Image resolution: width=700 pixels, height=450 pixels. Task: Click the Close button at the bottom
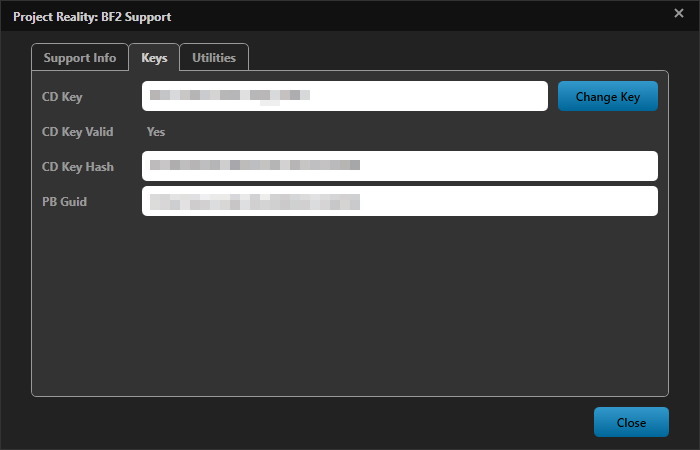pos(631,422)
